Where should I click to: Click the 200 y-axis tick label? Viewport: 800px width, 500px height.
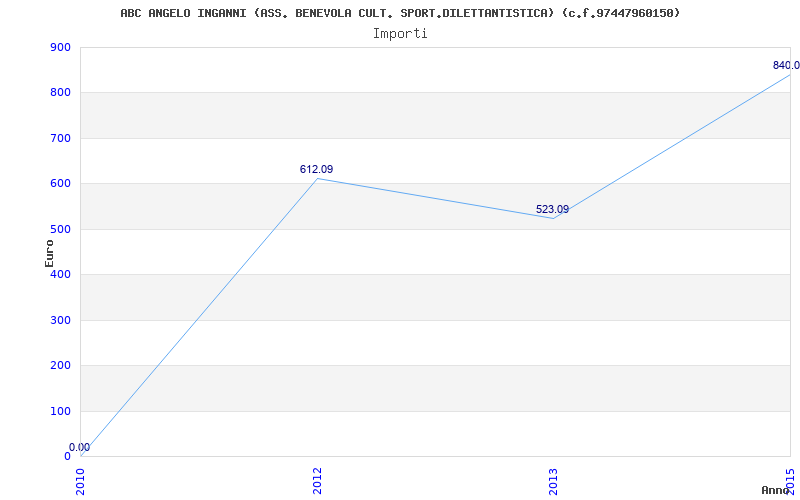tap(60, 366)
